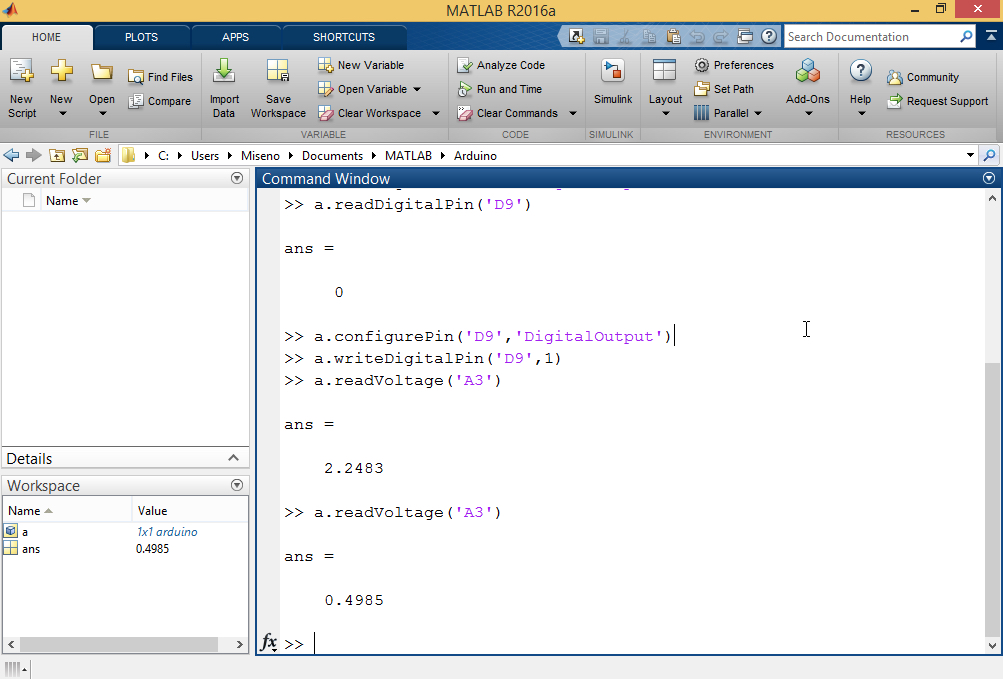1003x679 pixels.
Task: Switch to the SHORTCUTS tab
Action: click(344, 37)
